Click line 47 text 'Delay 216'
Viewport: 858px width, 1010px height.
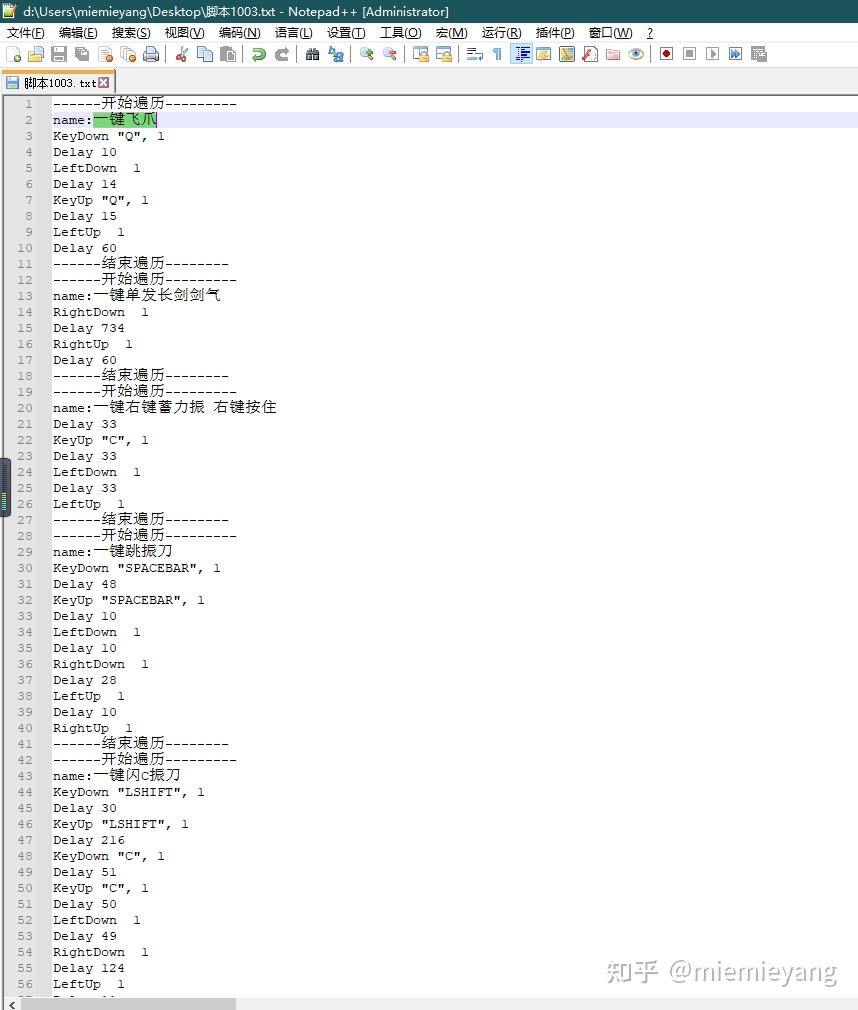[89, 840]
